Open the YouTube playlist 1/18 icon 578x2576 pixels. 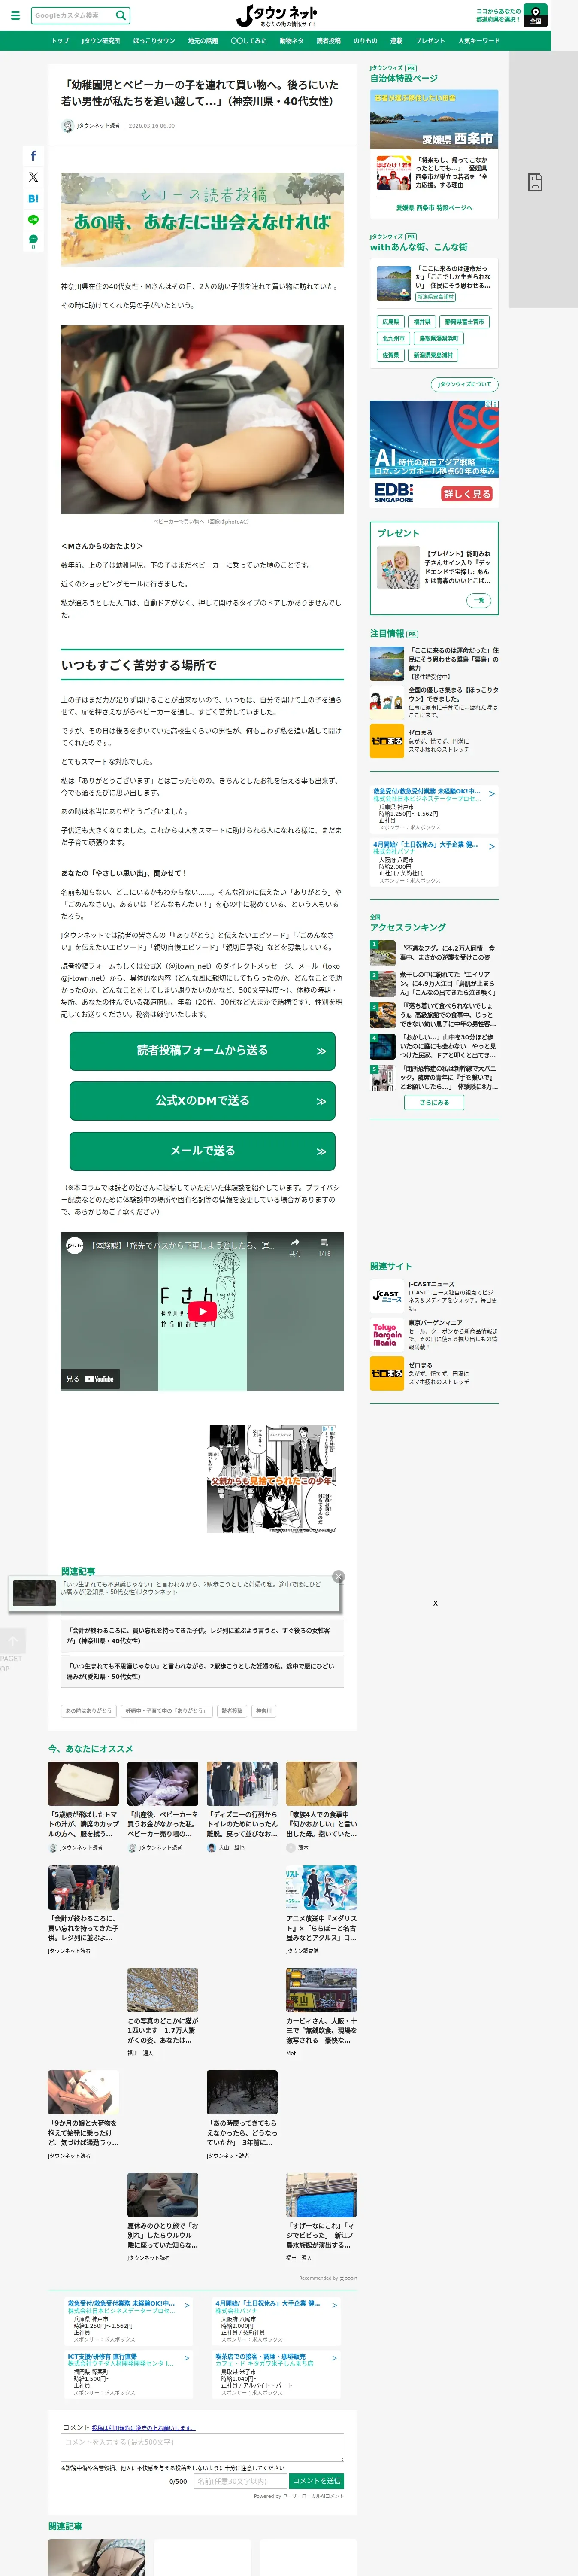324,1243
